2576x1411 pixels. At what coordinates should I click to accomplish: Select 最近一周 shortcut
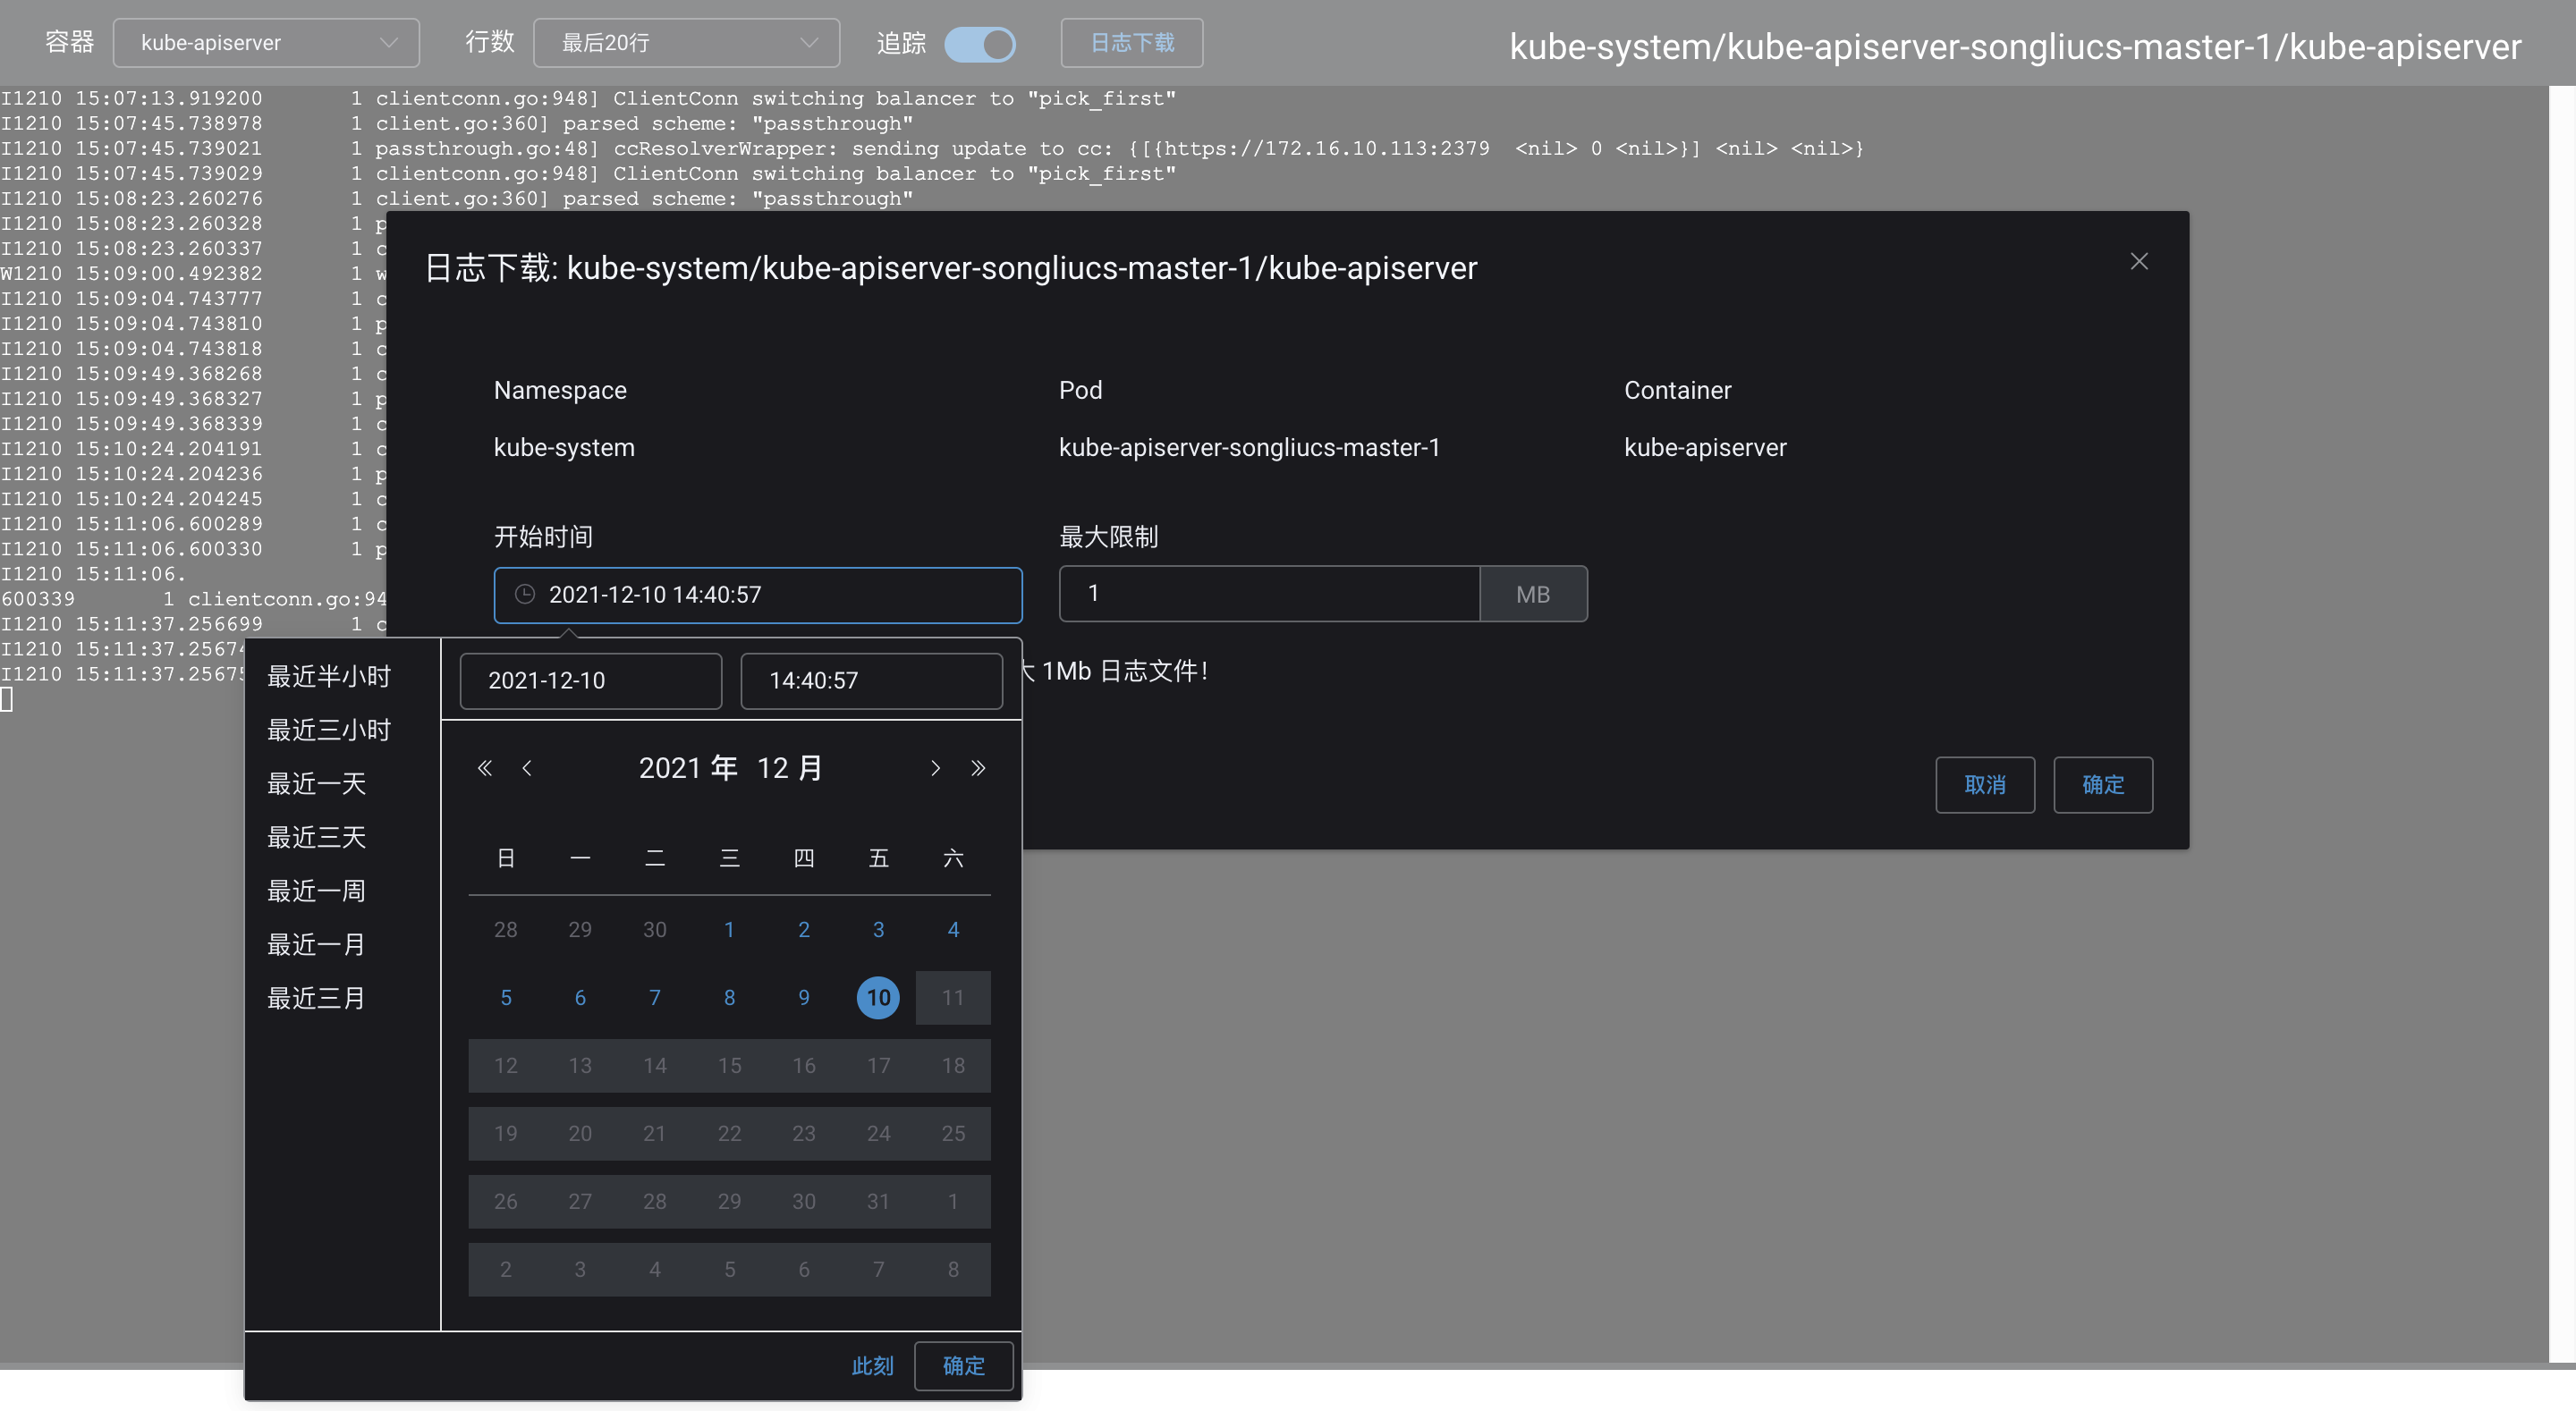pos(316,891)
